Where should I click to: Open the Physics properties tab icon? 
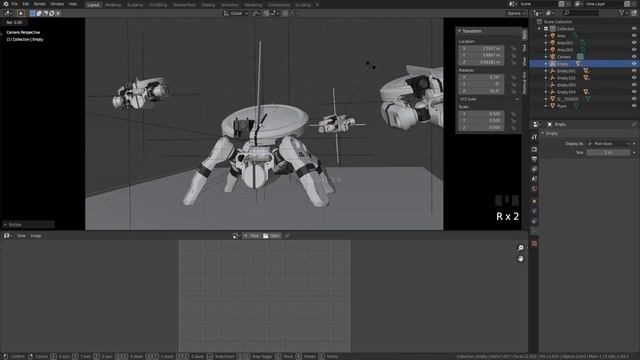pos(534,211)
